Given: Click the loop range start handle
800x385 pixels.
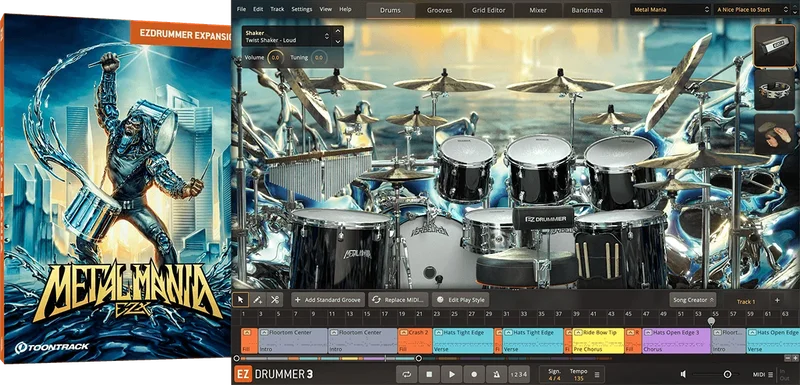Looking at the screenshot, I should [x=236, y=358].
